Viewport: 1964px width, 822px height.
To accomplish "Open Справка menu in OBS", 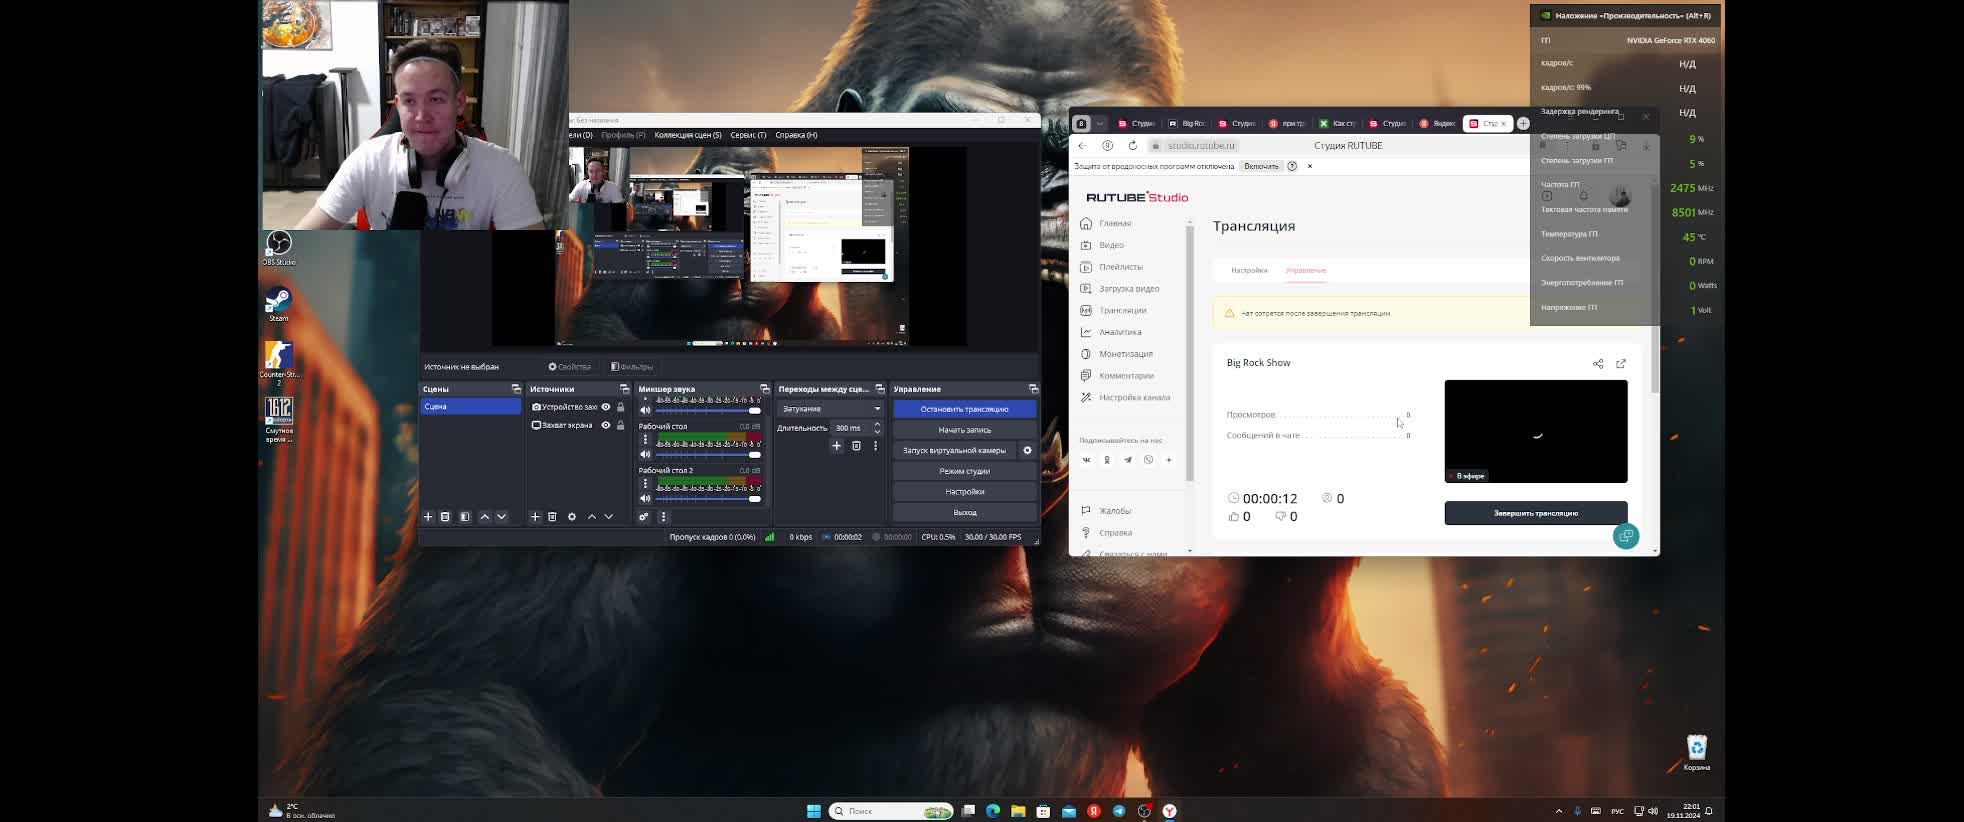I will (x=796, y=135).
